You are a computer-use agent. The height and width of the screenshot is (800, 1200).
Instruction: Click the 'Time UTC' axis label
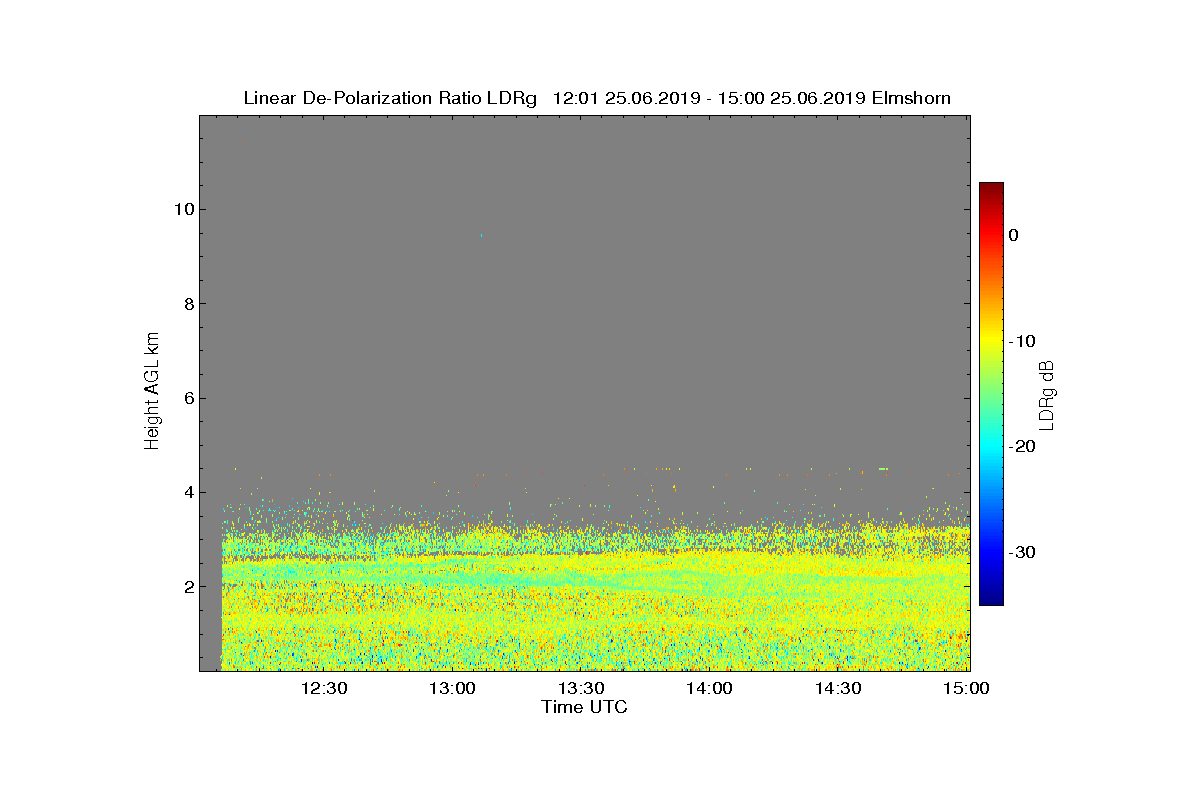tap(585, 707)
